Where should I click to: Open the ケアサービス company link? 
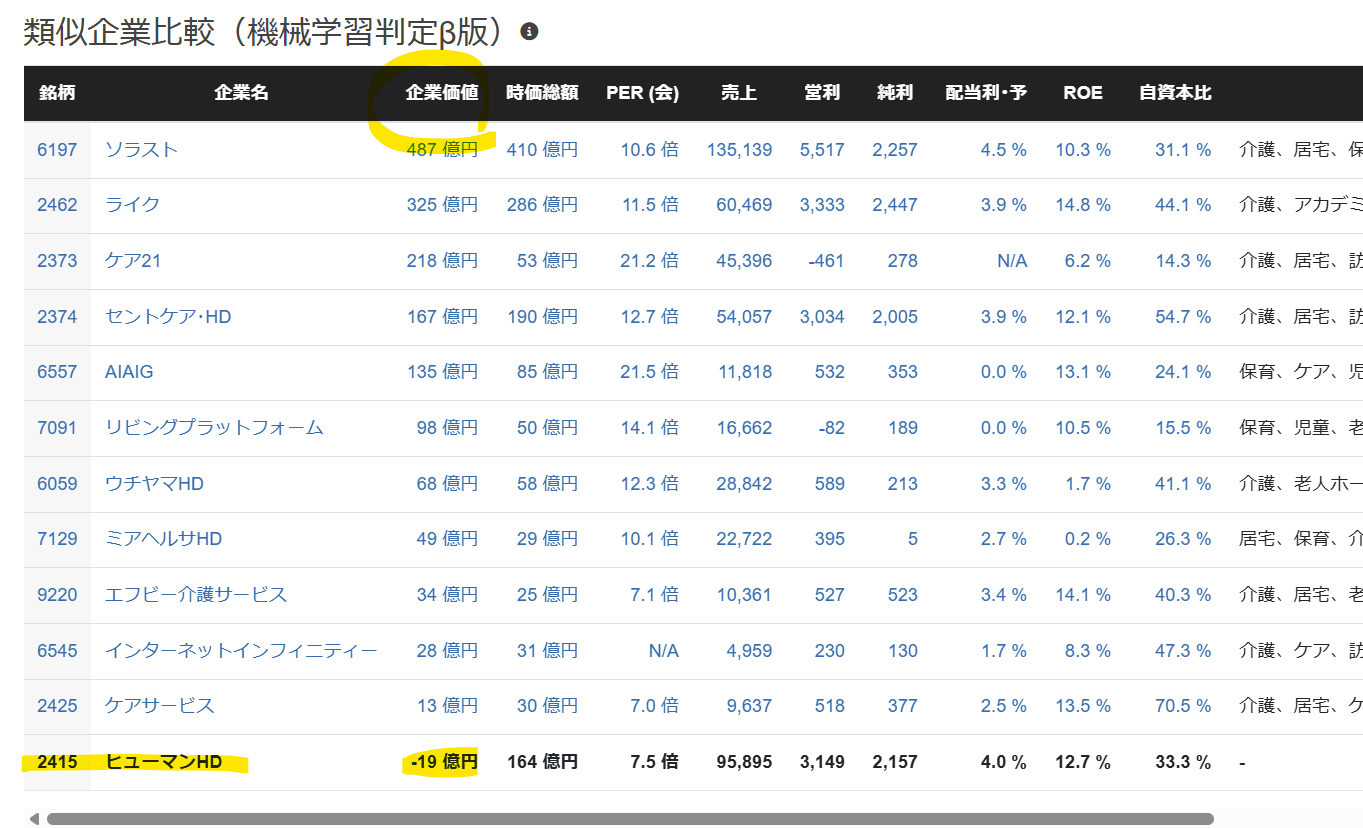point(160,706)
